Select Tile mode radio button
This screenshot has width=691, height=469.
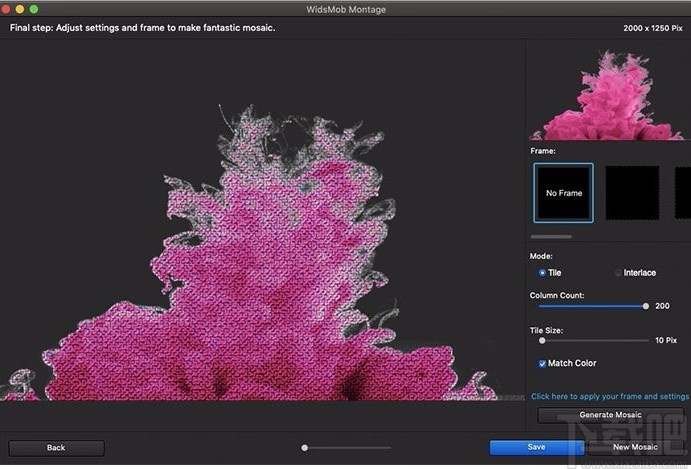point(543,272)
